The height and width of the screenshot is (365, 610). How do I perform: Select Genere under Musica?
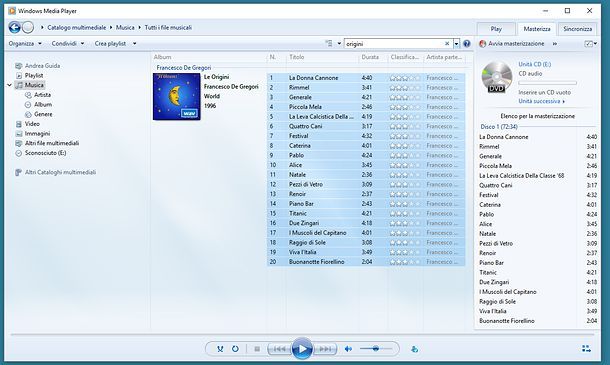(43, 114)
